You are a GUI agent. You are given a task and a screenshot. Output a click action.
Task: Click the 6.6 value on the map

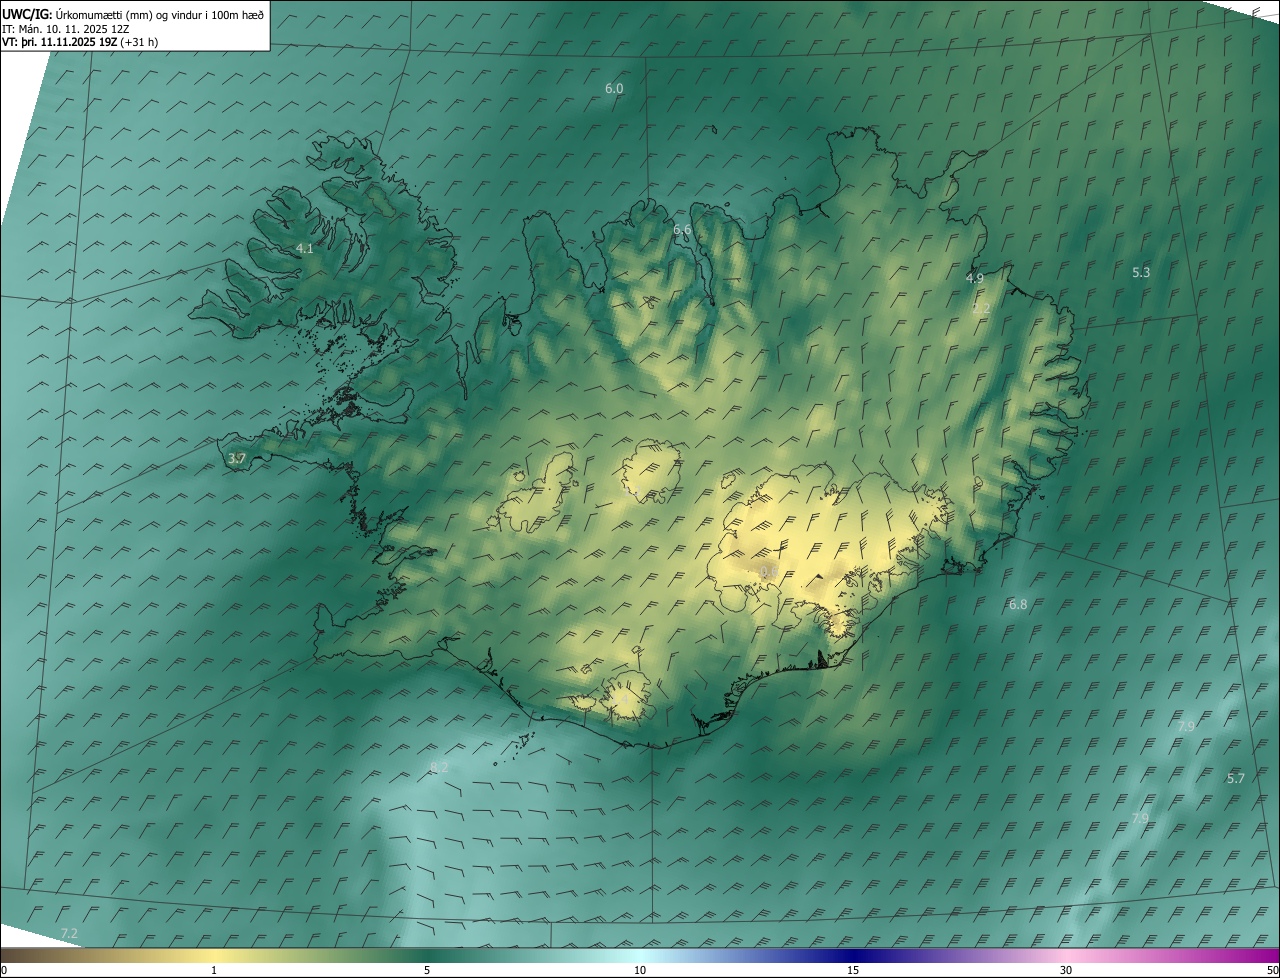pyautogui.click(x=682, y=230)
